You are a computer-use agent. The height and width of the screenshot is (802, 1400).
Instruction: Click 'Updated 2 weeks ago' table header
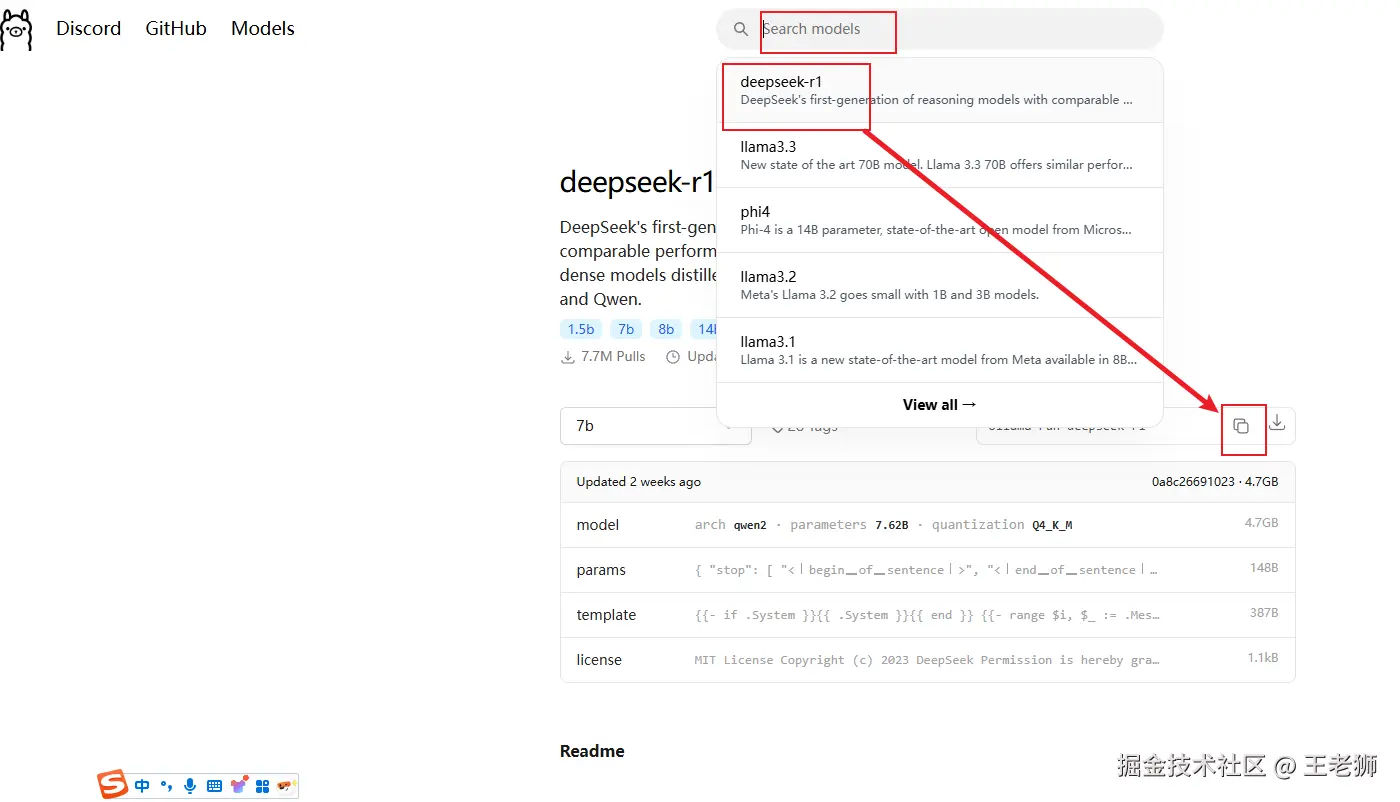pyautogui.click(x=639, y=482)
